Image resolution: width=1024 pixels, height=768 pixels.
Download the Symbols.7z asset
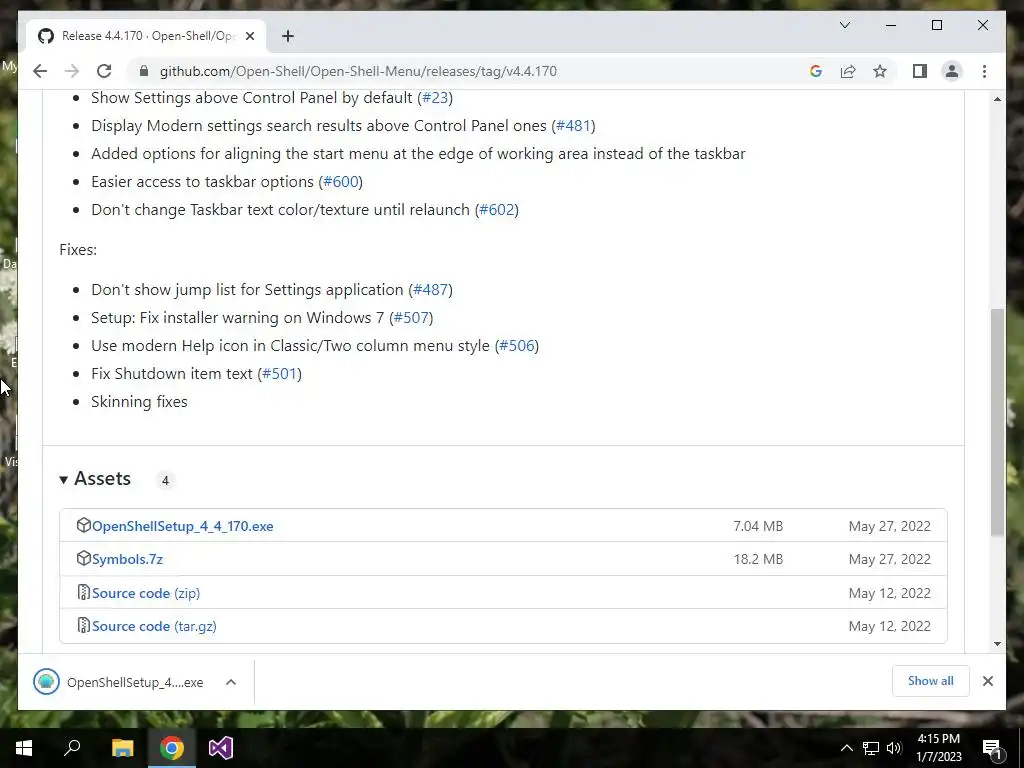127,560
